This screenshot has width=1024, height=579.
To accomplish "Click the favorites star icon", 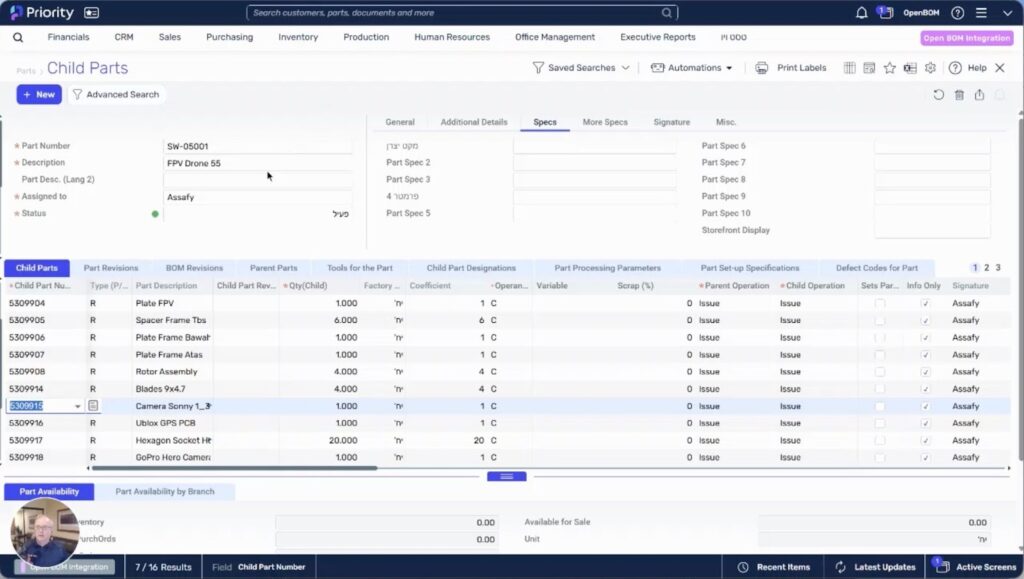I will 889,68.
